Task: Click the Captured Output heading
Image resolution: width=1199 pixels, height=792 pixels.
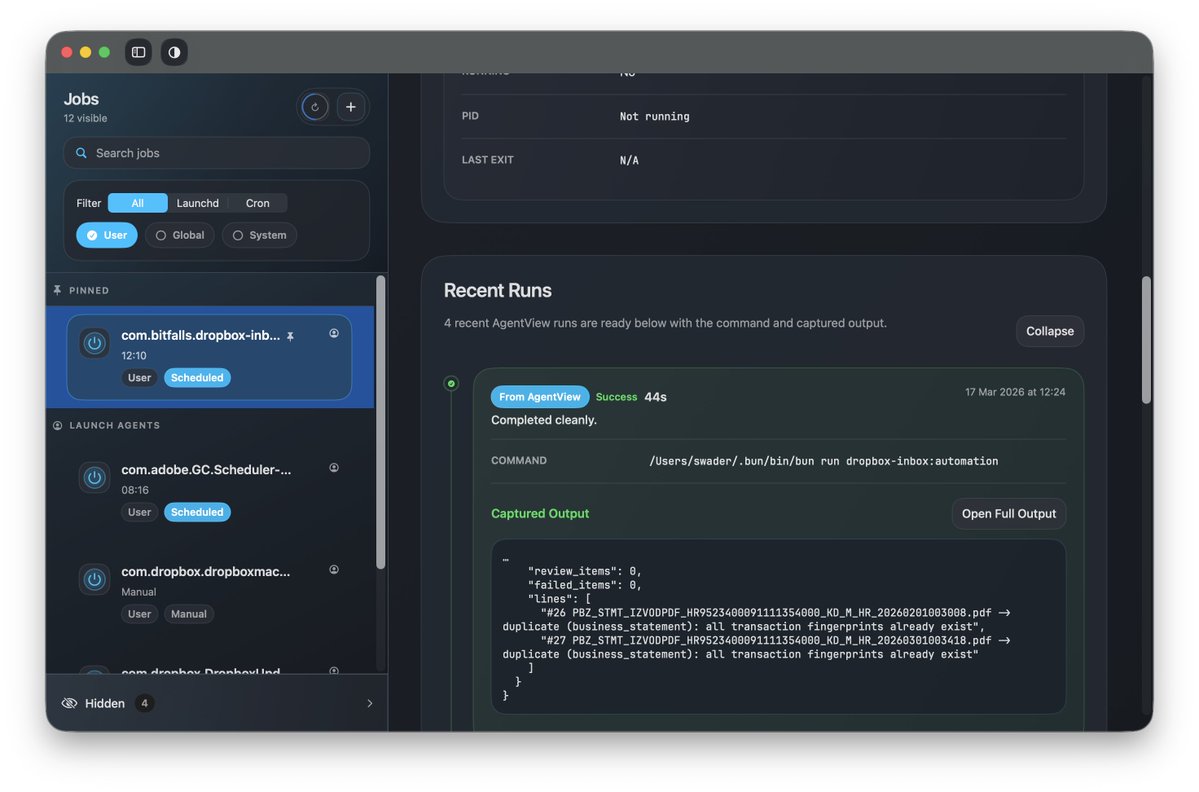Action: 540,514
